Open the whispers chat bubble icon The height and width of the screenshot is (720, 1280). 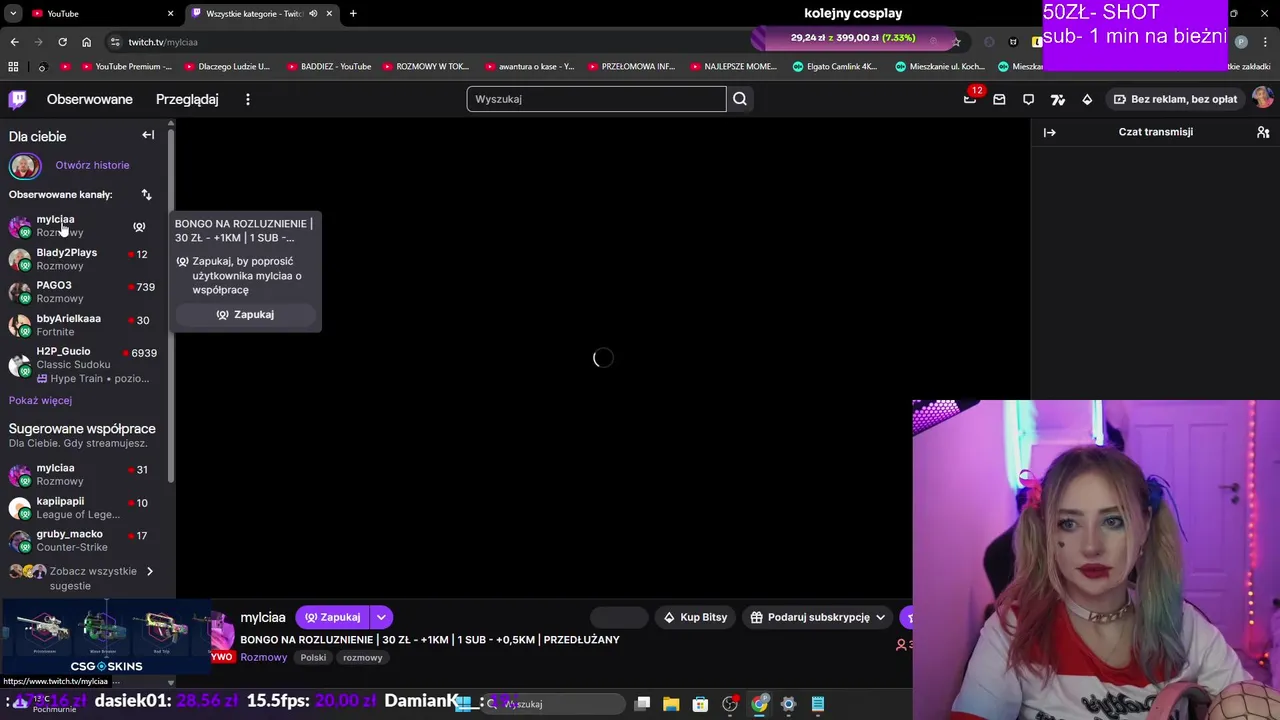point(1028,99)
